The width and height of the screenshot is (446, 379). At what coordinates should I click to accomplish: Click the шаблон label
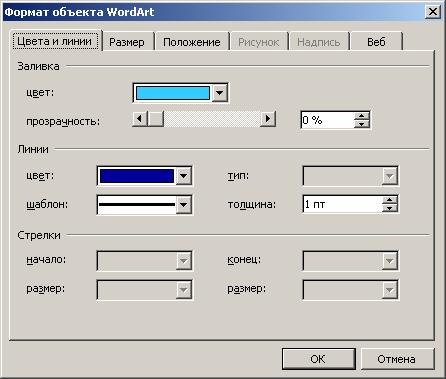click(47, 204)
